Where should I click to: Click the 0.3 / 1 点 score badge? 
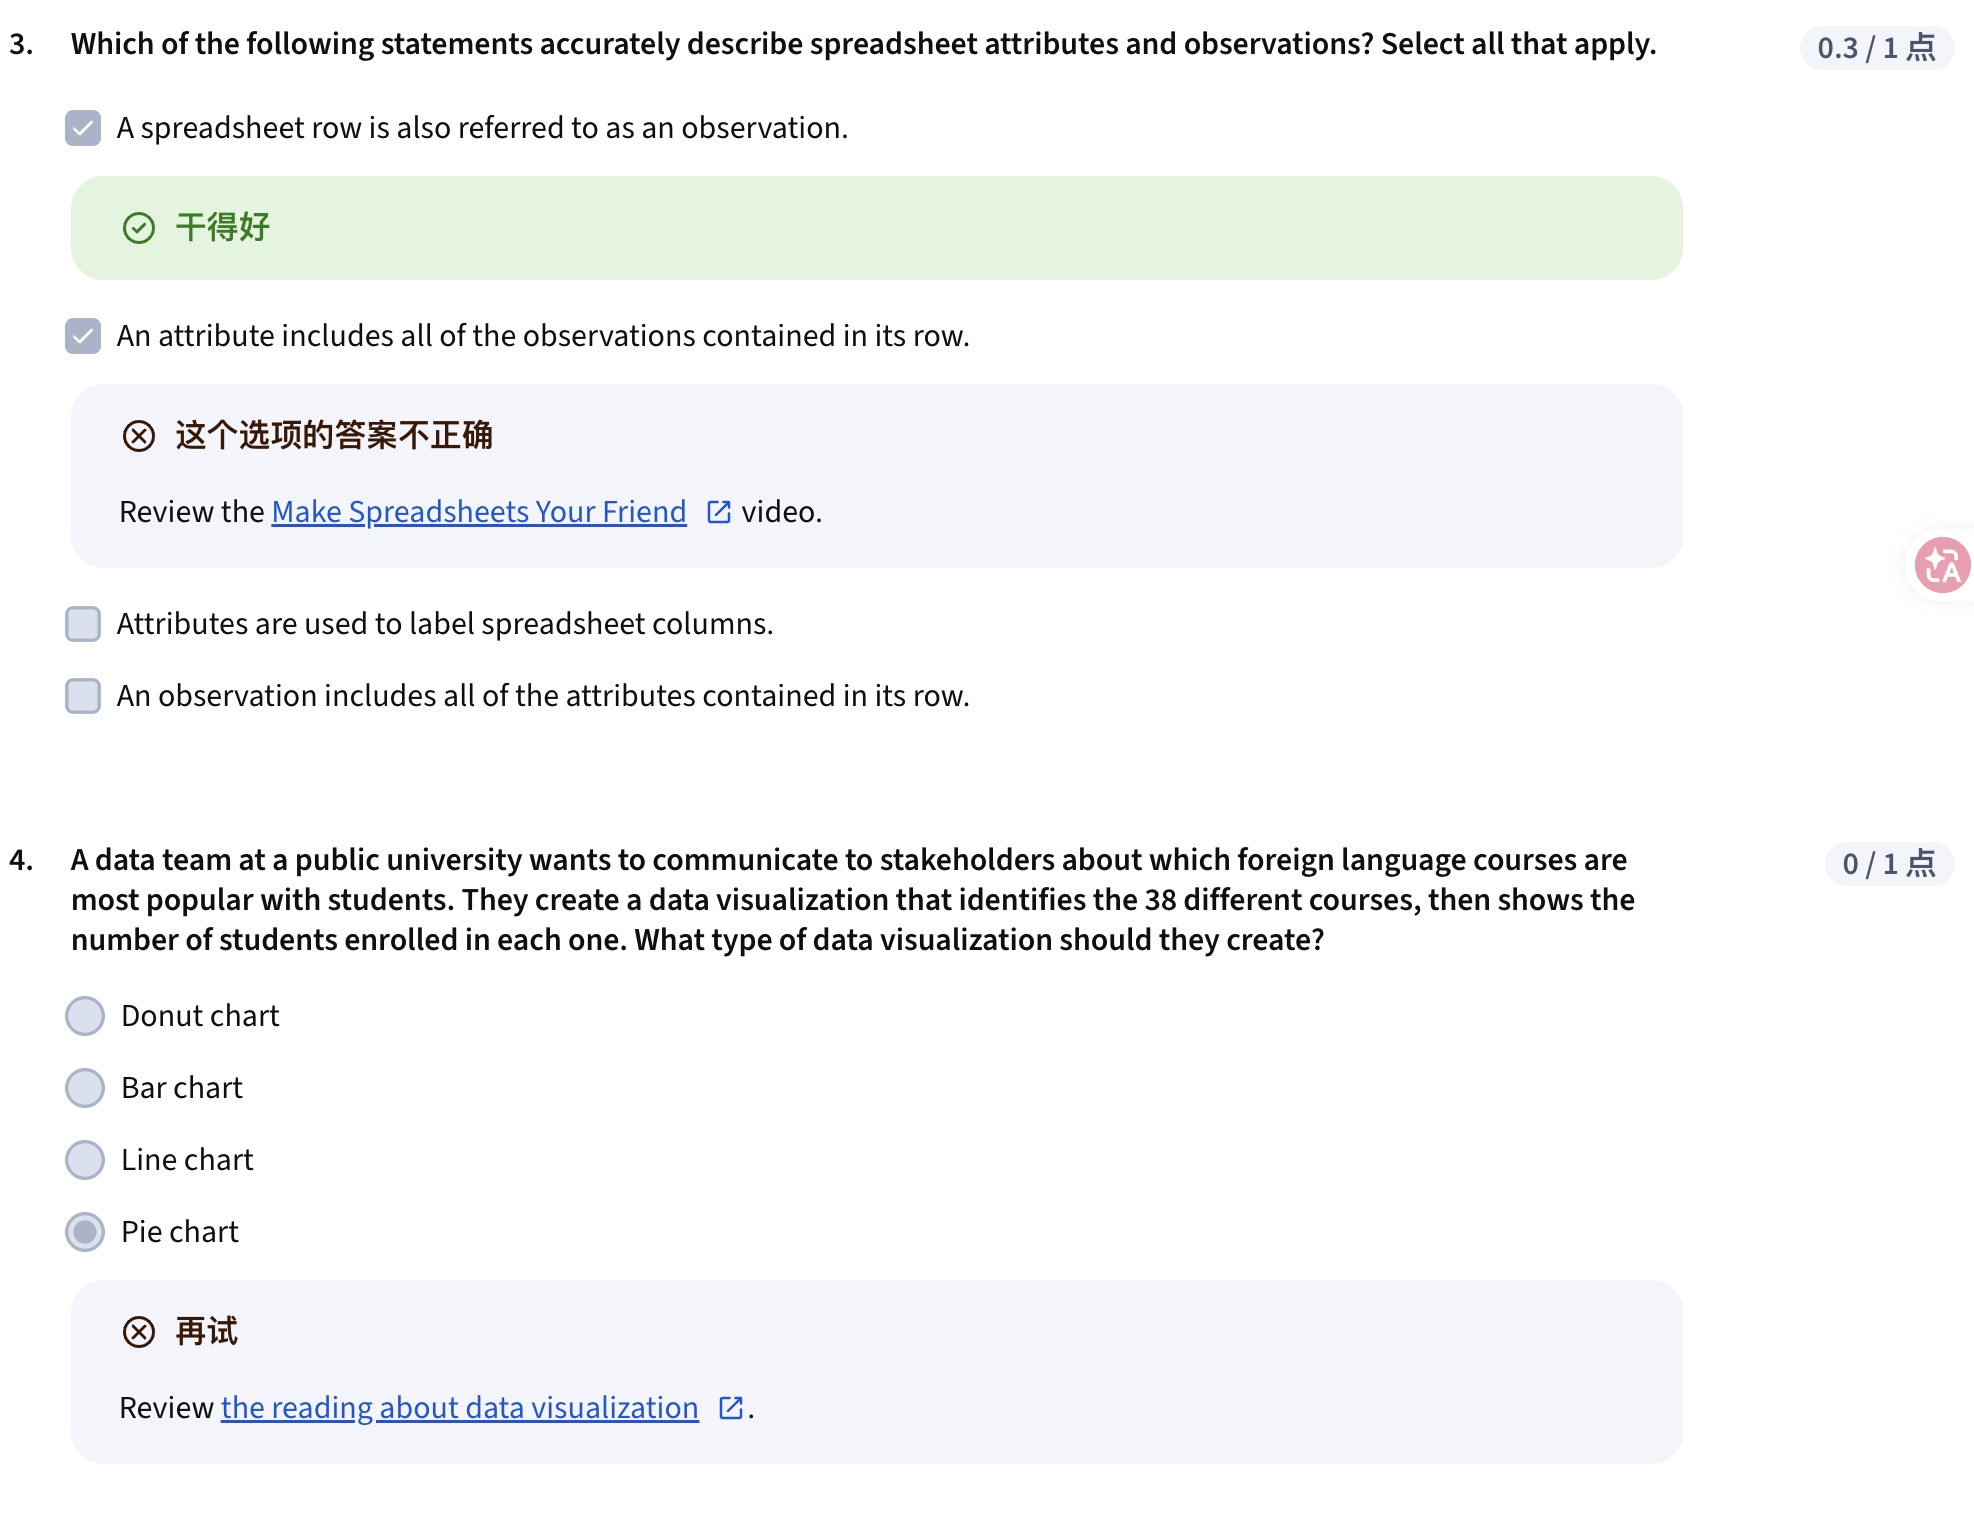click(x=1876, y=48)
